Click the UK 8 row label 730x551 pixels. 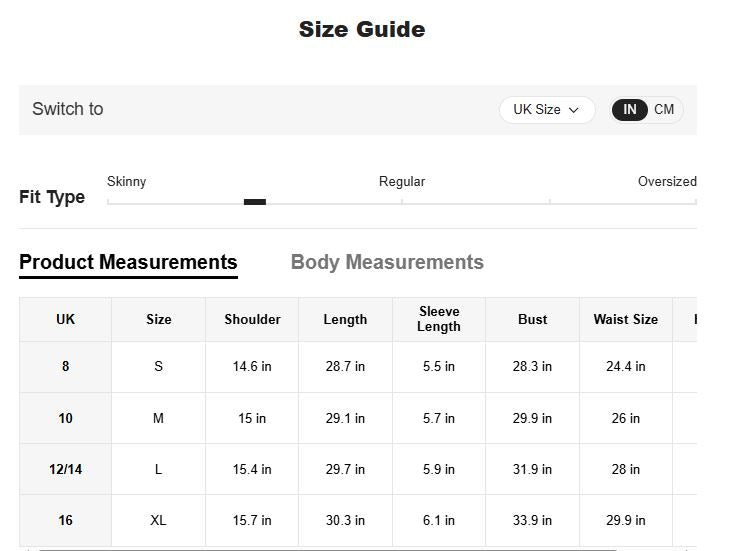[x=65, y=366]
